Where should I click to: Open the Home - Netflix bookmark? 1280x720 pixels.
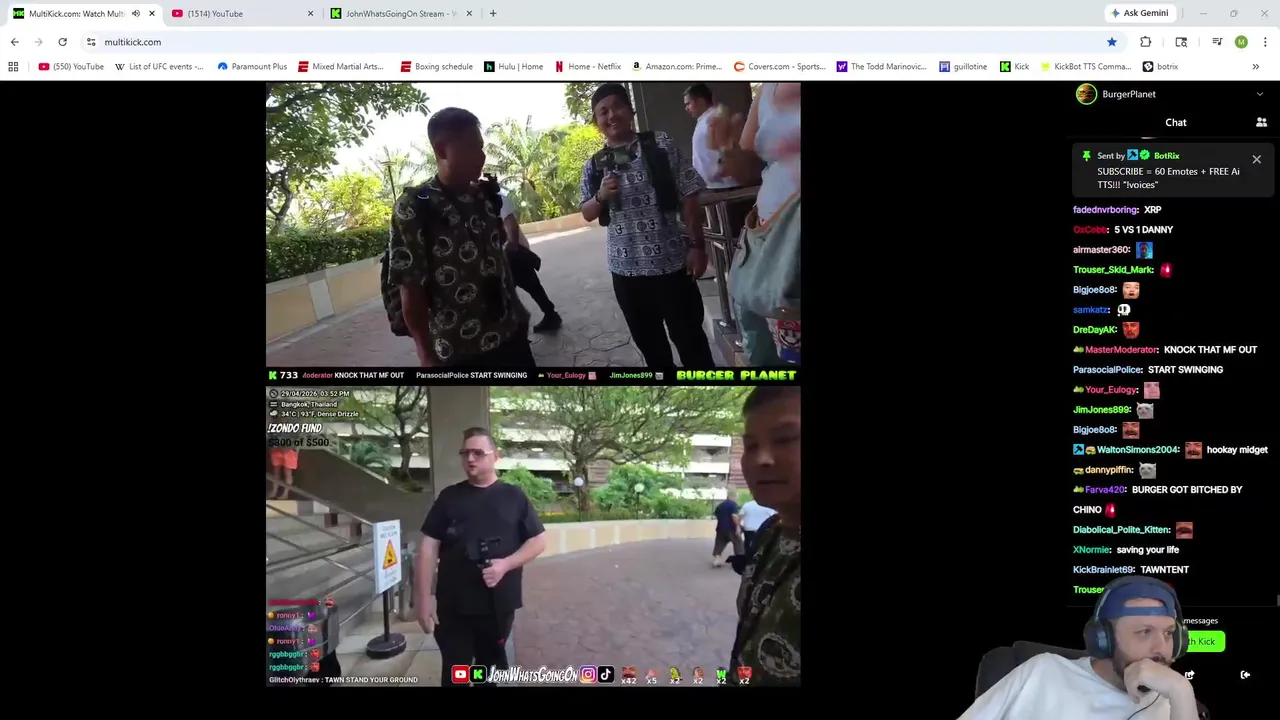click(588, 67)
